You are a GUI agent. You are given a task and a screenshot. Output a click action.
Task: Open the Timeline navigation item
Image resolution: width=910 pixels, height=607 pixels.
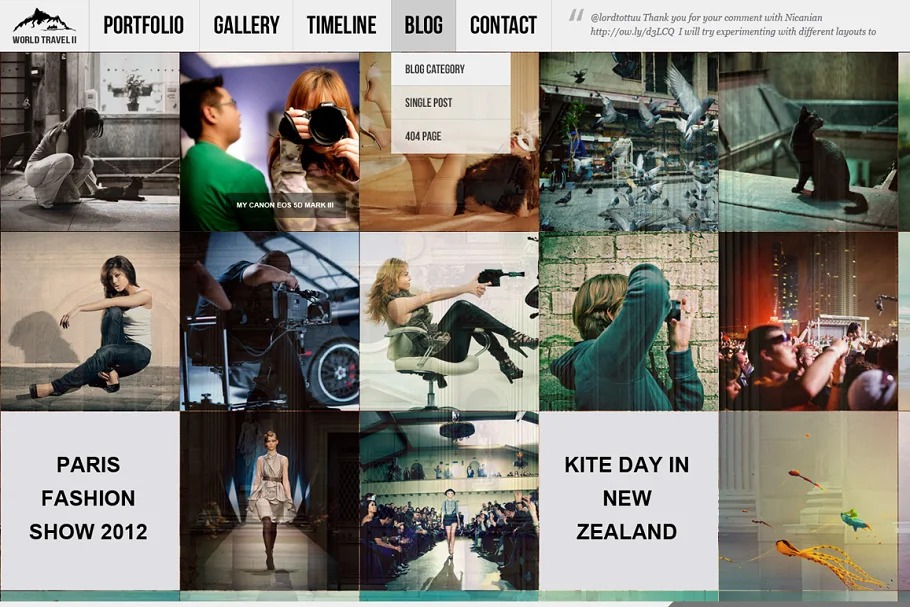(342, 26)
